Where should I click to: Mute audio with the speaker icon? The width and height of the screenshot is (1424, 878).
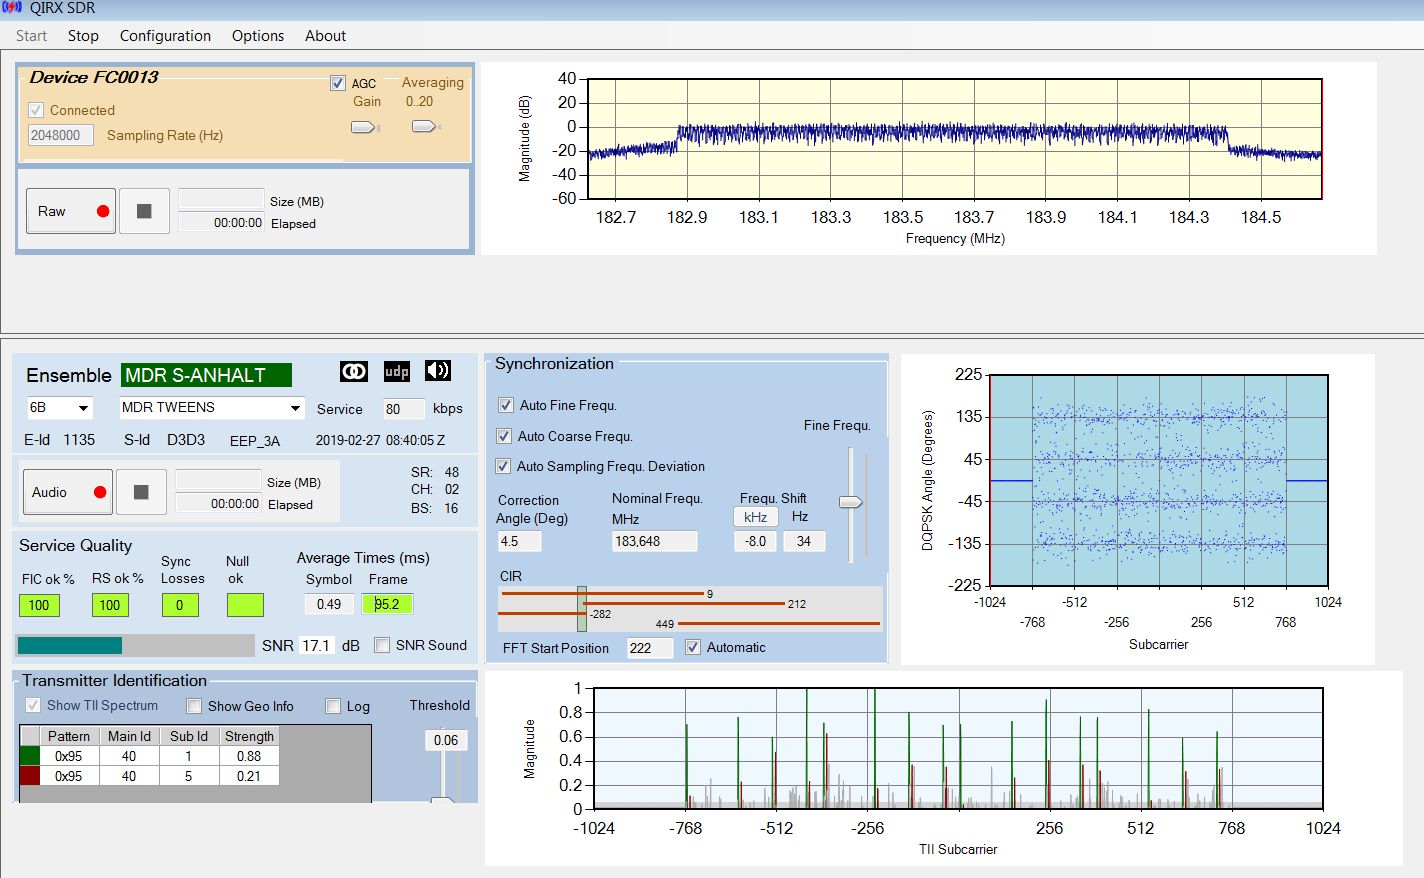click(x=438, y=371)
